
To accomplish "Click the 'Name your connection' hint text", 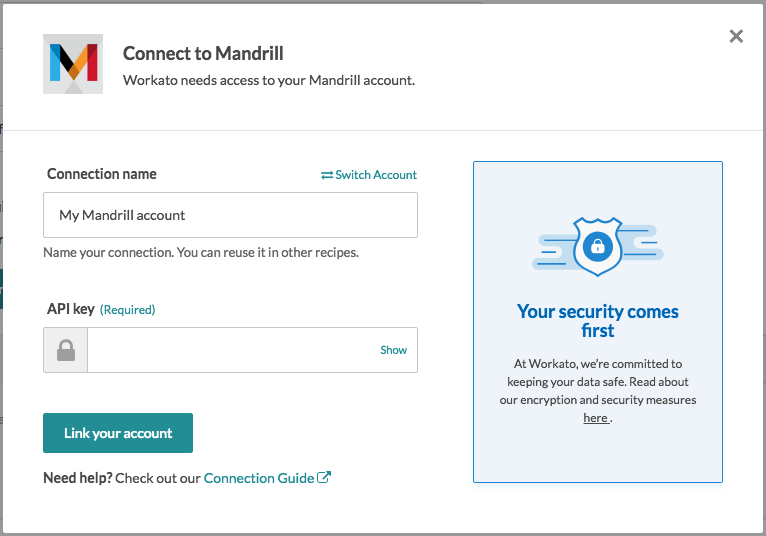I will tap(200, 253).
